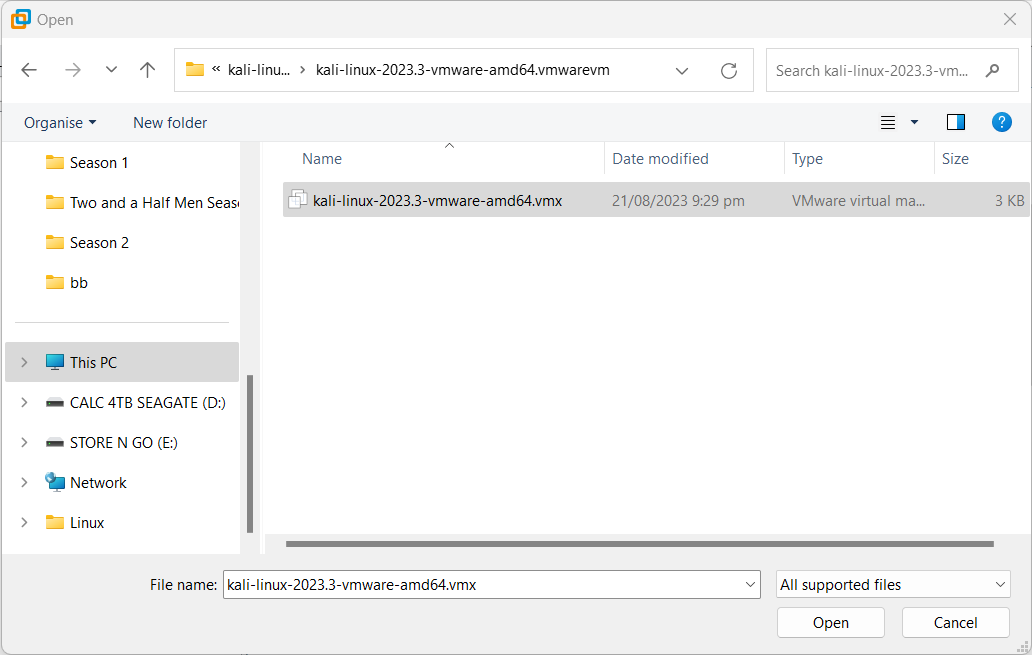Image resolution: width=1032 pixels, height=655 pixels.
Task: Sort by the Name column header
Action: 322,159
